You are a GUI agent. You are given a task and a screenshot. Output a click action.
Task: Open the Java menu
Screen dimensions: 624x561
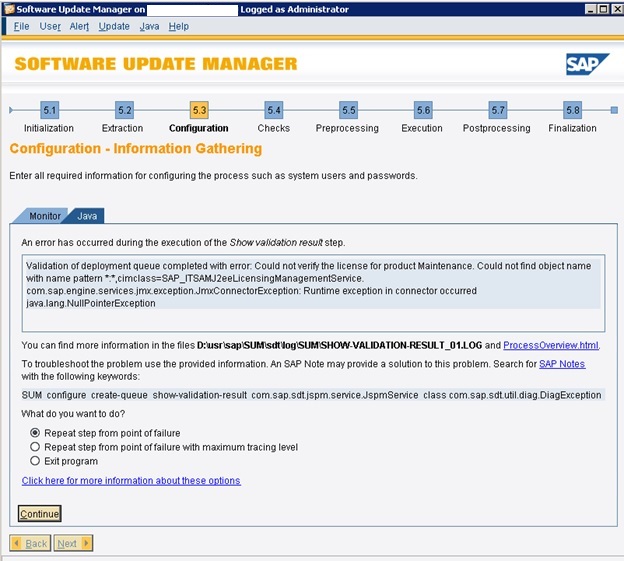point(149,27)
